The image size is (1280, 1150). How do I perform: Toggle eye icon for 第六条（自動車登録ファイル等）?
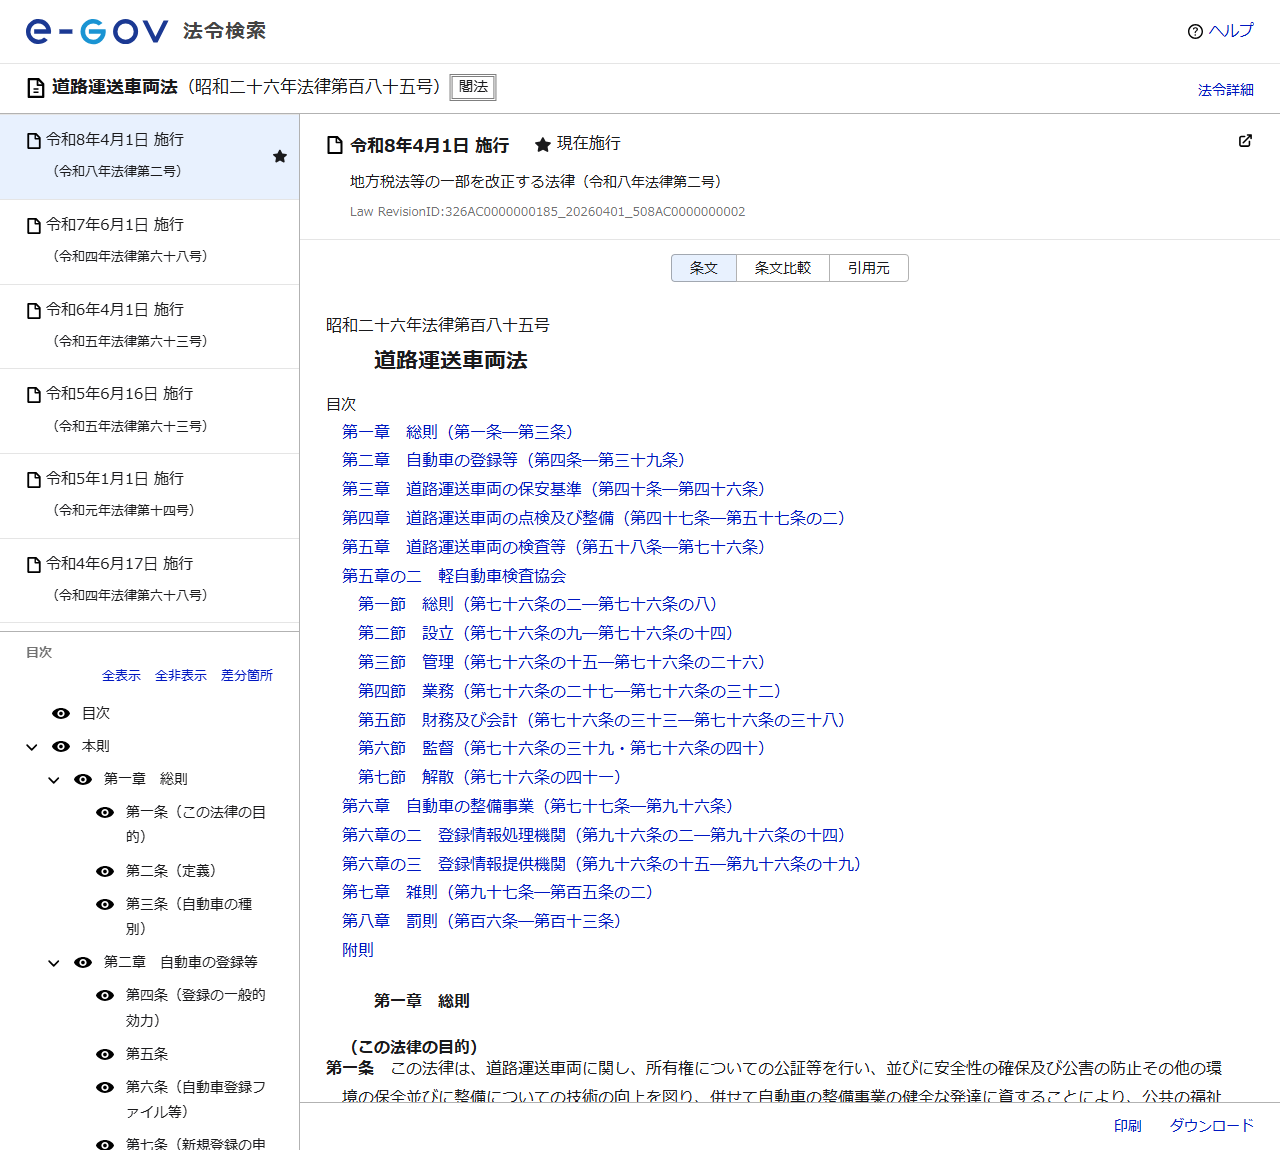105,1087
